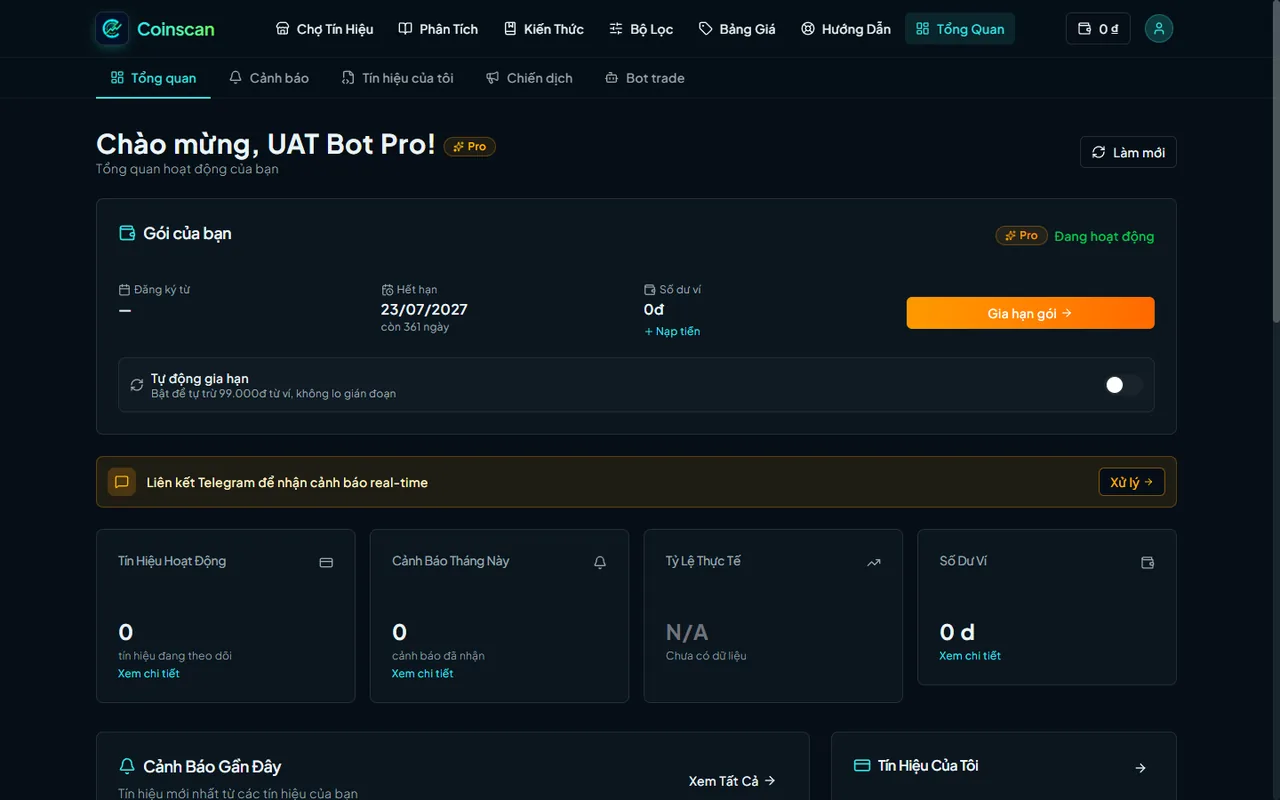
Task: Click bell icon in Cảnh Báo Tháng Này card
Action: [x=600, y=563]
